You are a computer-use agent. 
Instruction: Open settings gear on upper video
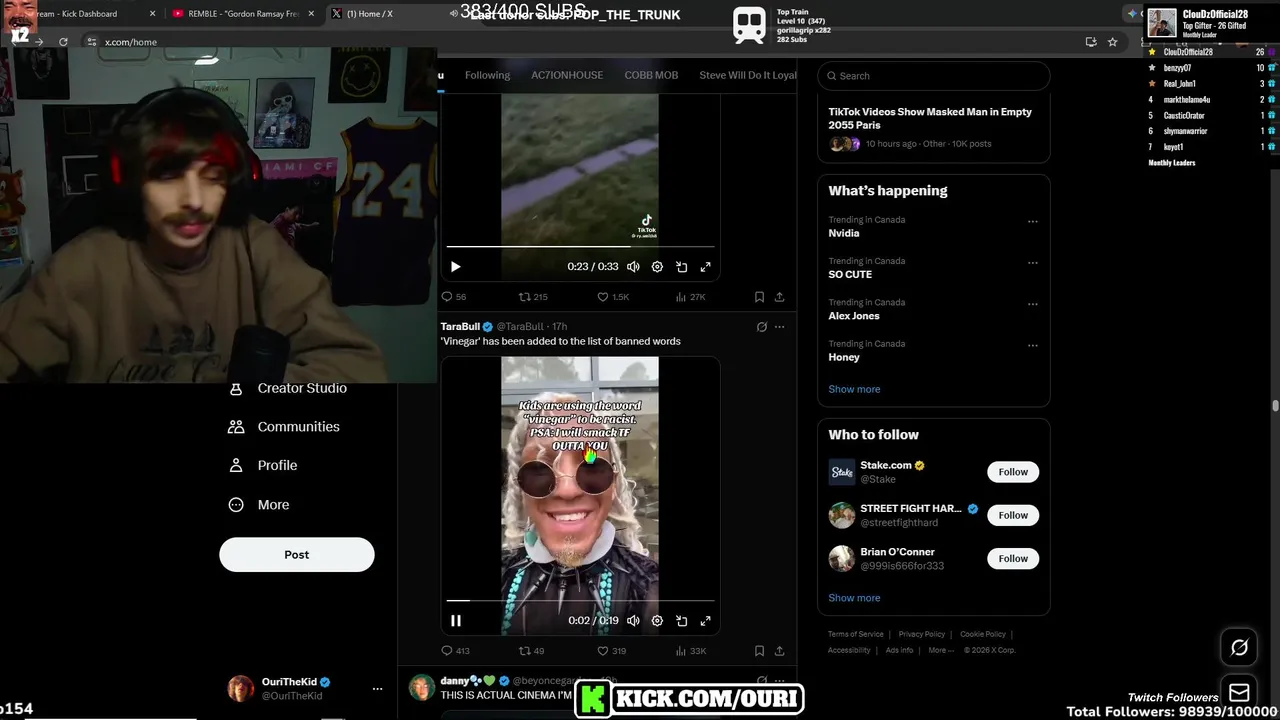tap(657, 267)
